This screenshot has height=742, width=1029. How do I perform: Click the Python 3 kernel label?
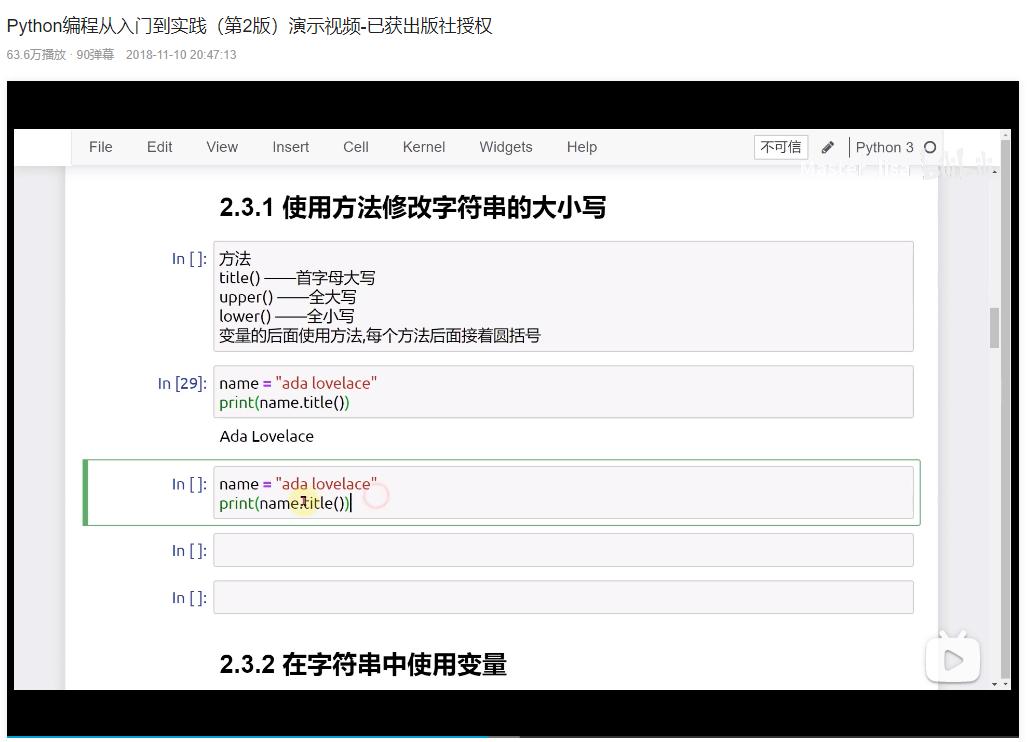tap(886, 147)
